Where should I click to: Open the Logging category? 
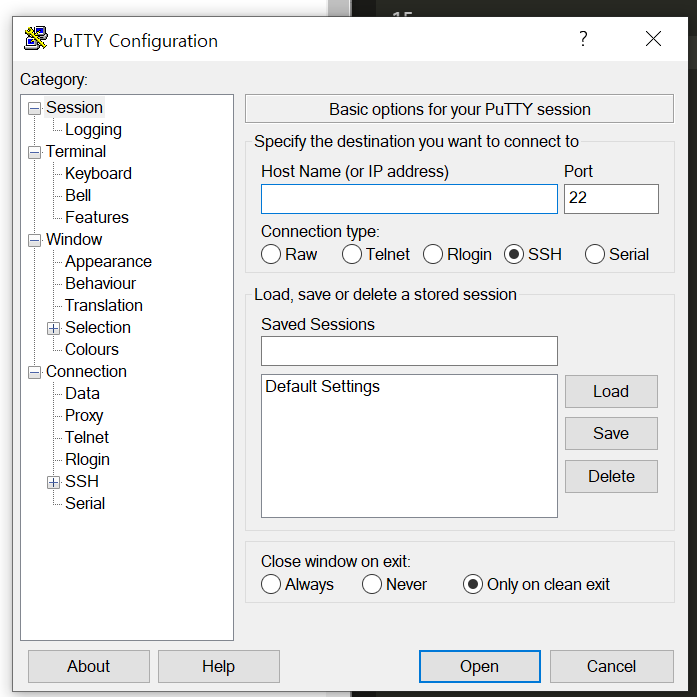93,129
